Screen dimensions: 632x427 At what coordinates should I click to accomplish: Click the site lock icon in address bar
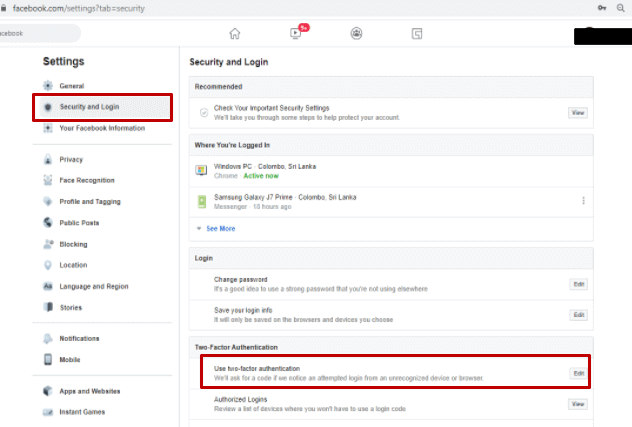(x=3, y=8)
